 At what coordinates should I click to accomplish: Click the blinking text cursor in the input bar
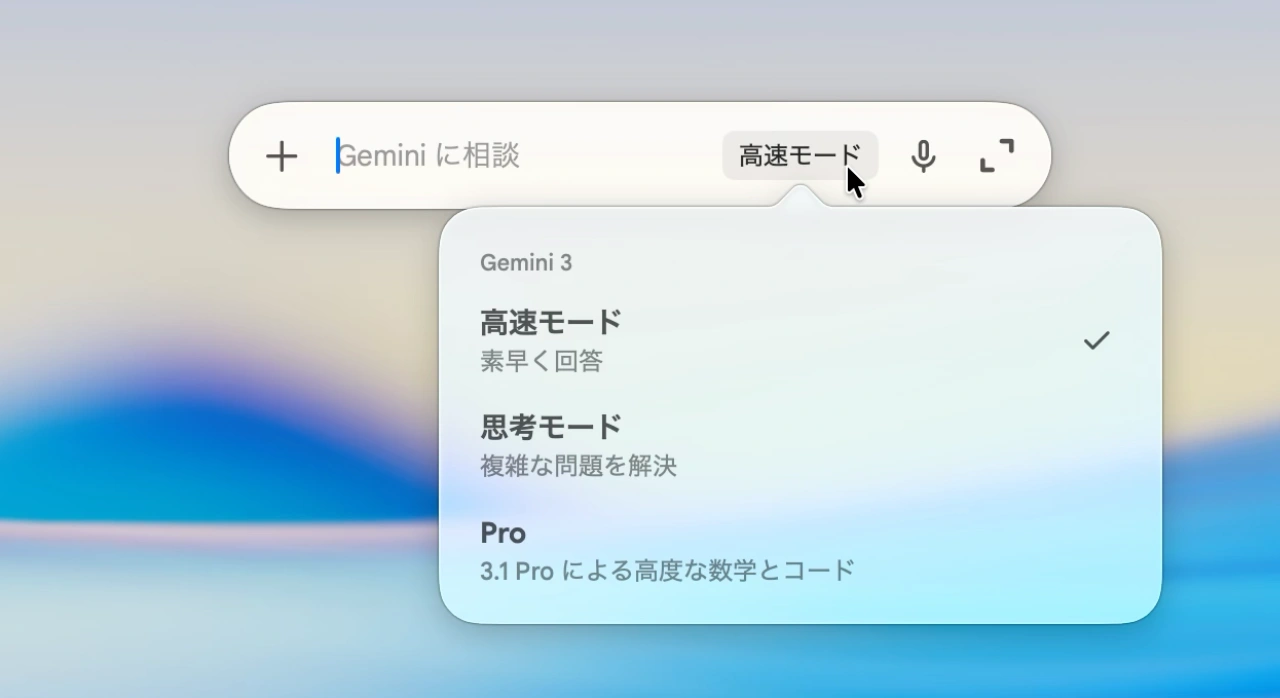tap(338, 156)
